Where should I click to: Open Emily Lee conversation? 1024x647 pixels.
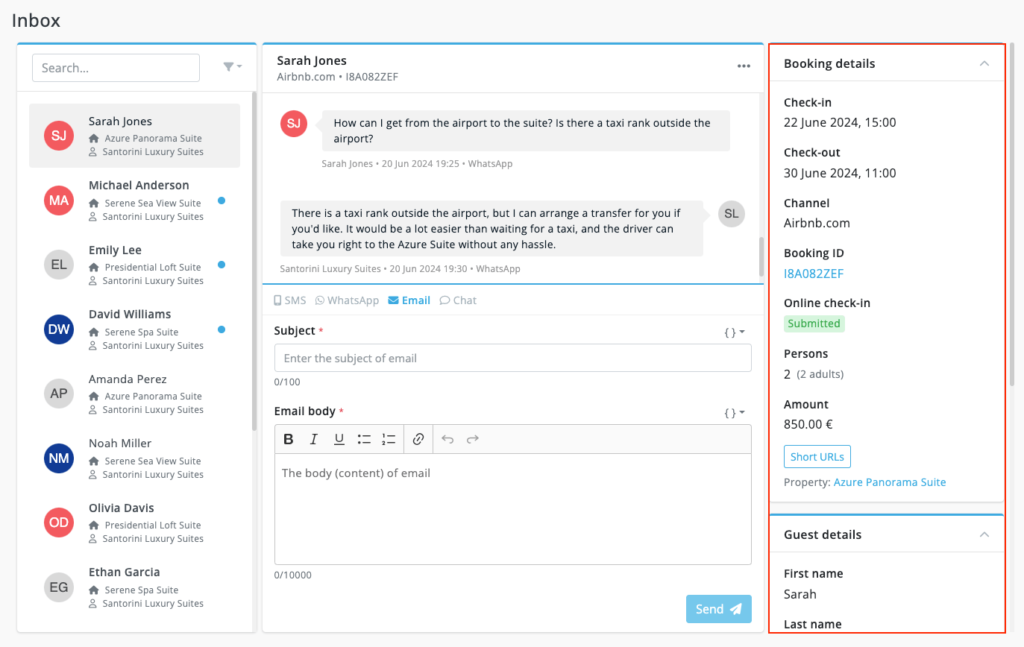[x=135, y=264]
